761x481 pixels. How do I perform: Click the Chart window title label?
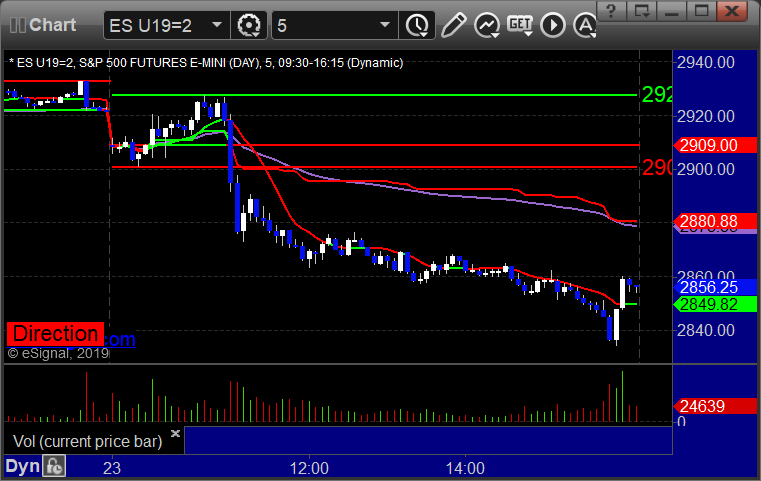pyautogui.click(x=52, y=25)
